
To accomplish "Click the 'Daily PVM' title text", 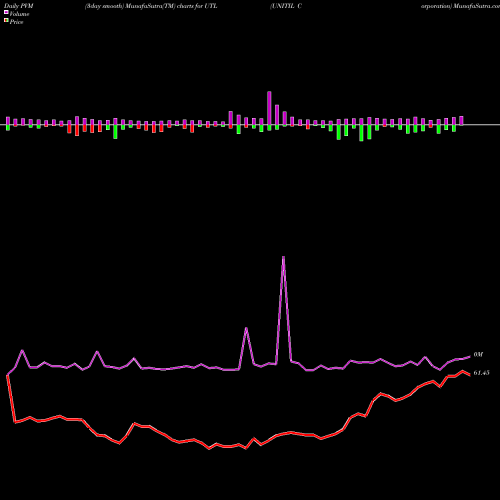I will [19, 6].
